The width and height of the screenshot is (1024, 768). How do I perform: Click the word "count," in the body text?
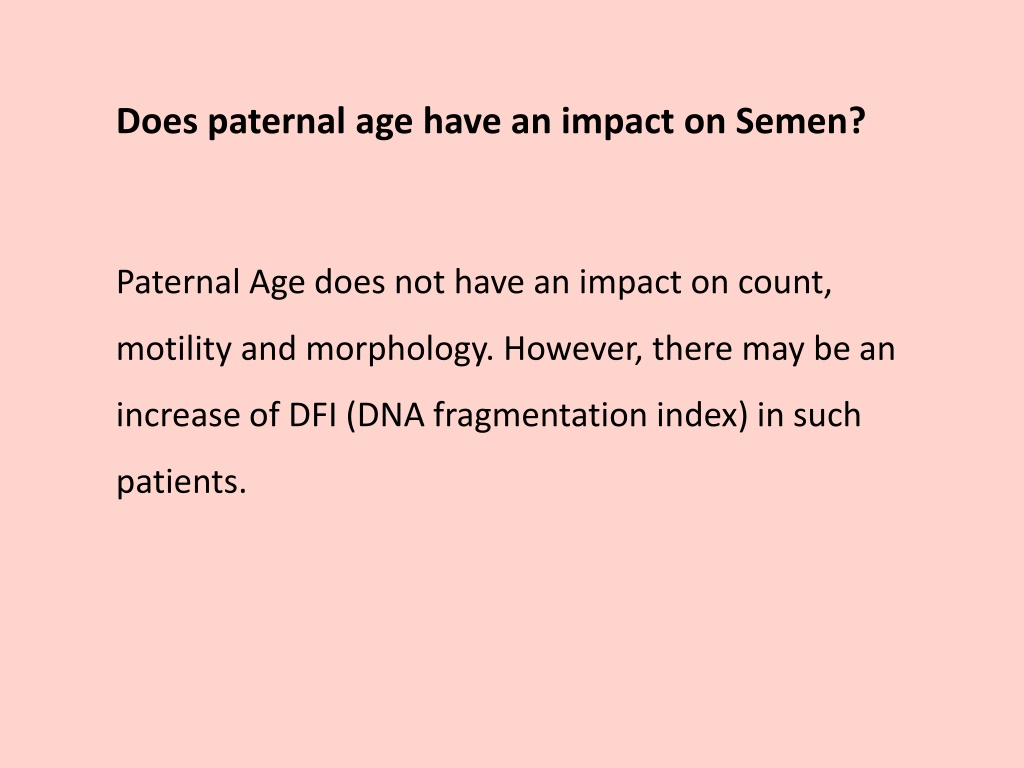coord(784,283)
